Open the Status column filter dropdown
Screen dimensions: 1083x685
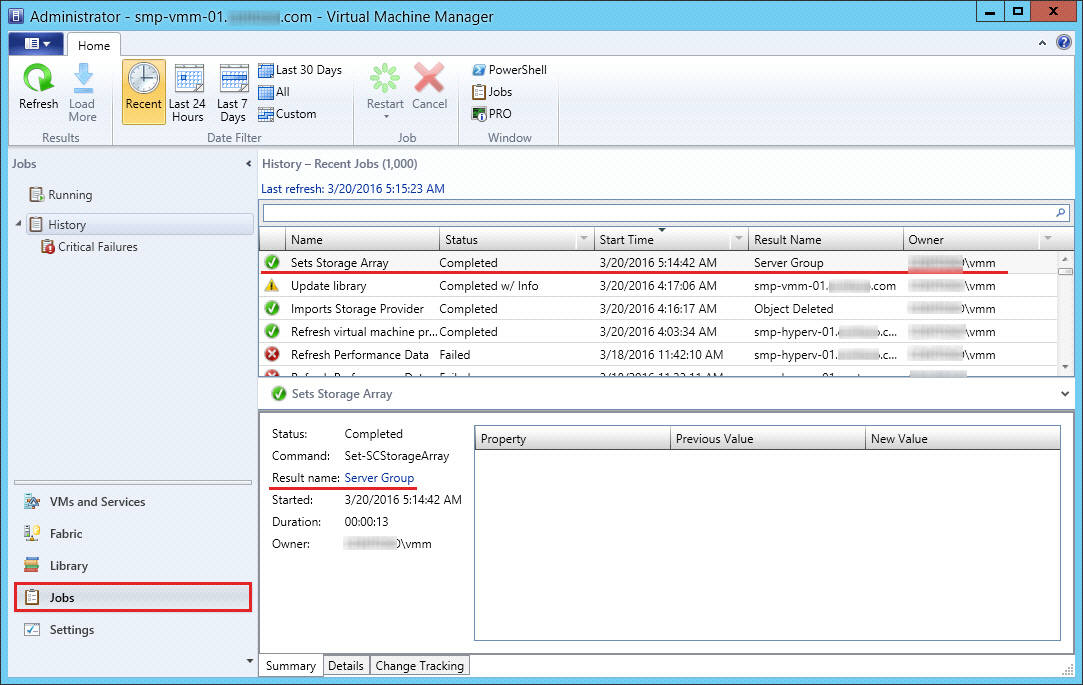pos(583,240)
